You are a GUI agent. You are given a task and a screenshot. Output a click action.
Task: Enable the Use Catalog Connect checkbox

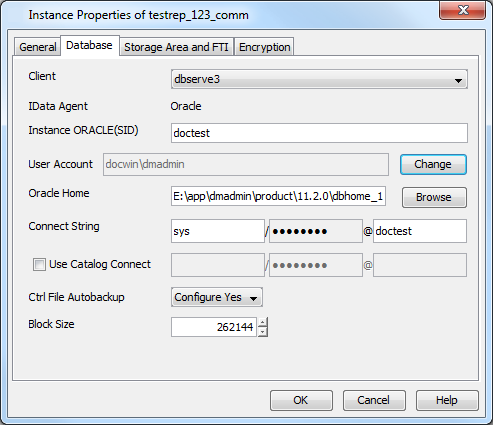pos(39,265)
